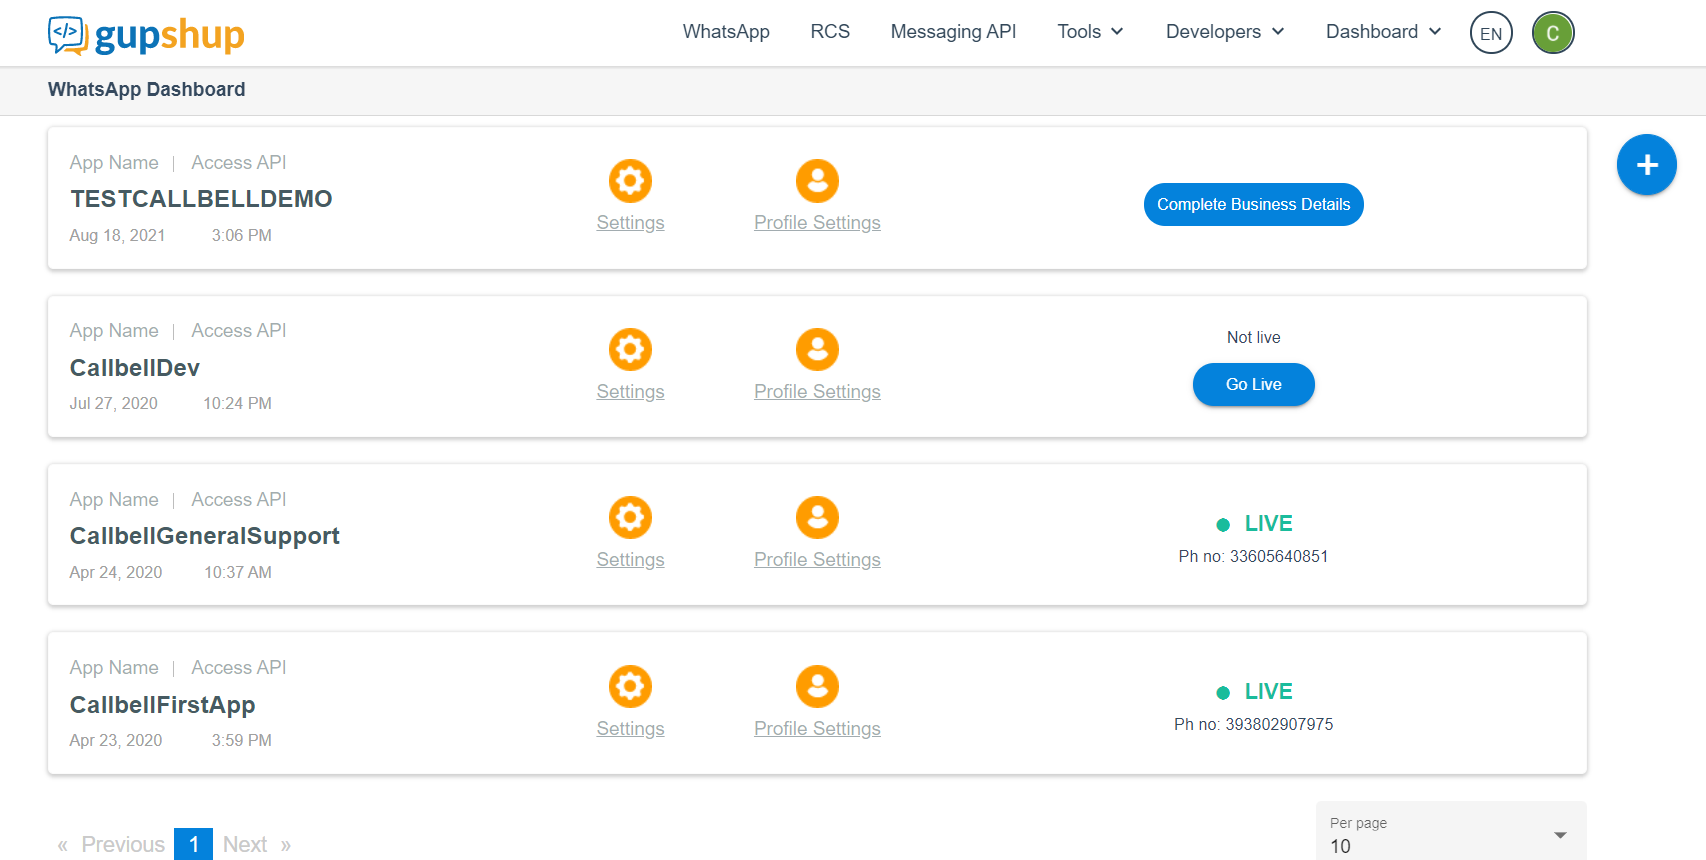Open Profile Settings icon for CallbellFirstApp
The image size is (1706, 860).
click(x=817, y=686)
